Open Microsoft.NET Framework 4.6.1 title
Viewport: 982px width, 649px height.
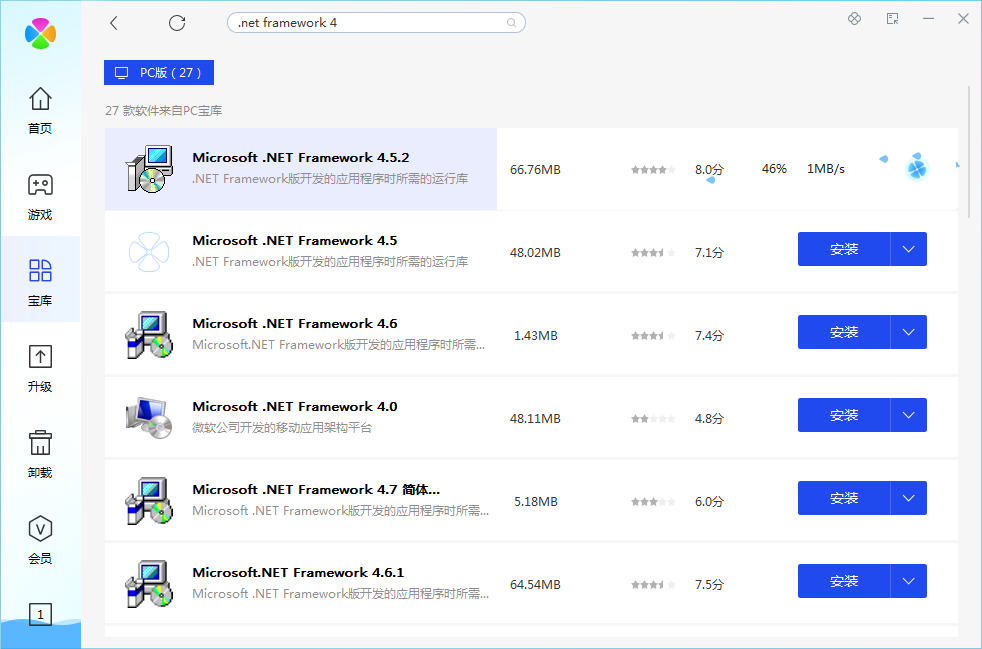pos(298,573)
